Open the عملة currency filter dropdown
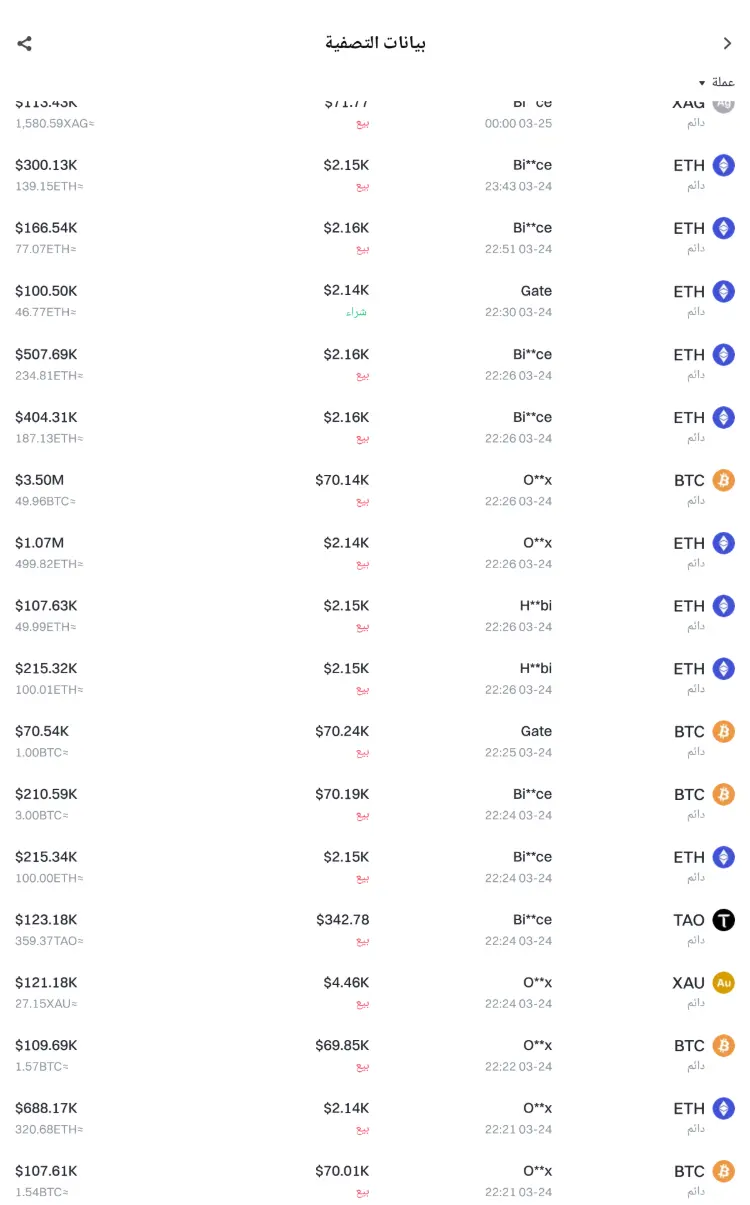The width and height of the screenshot is (750, 1205). click(x=716, y=82)
